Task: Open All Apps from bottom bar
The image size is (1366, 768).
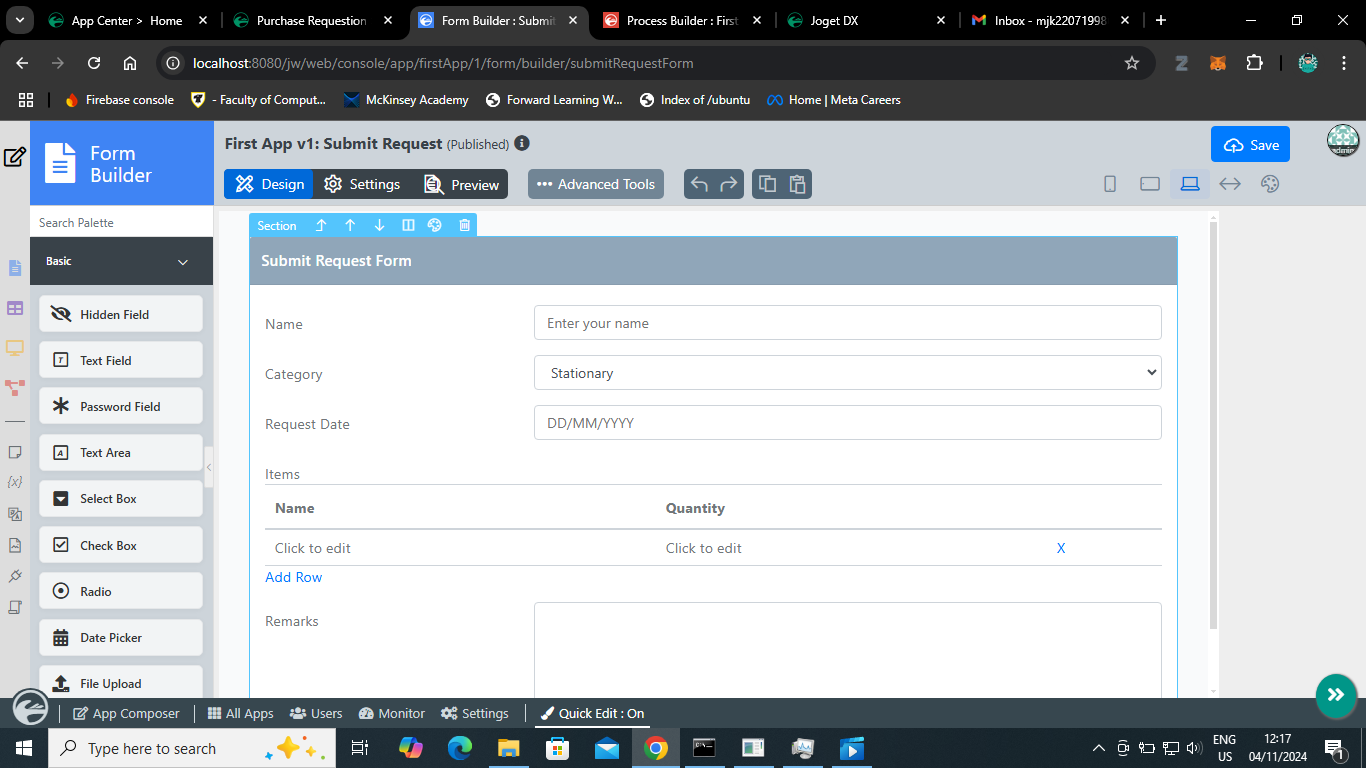Action: 240,713
